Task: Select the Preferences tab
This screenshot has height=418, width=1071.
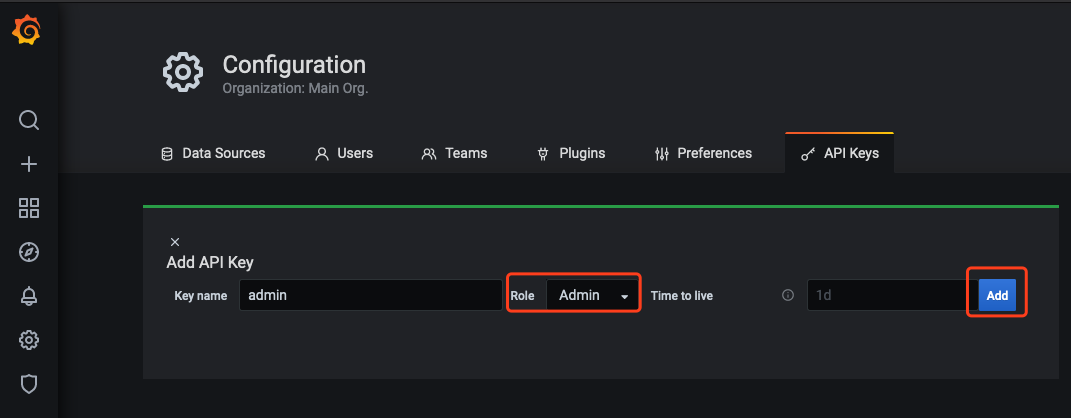Action: [x=703, y=153]
